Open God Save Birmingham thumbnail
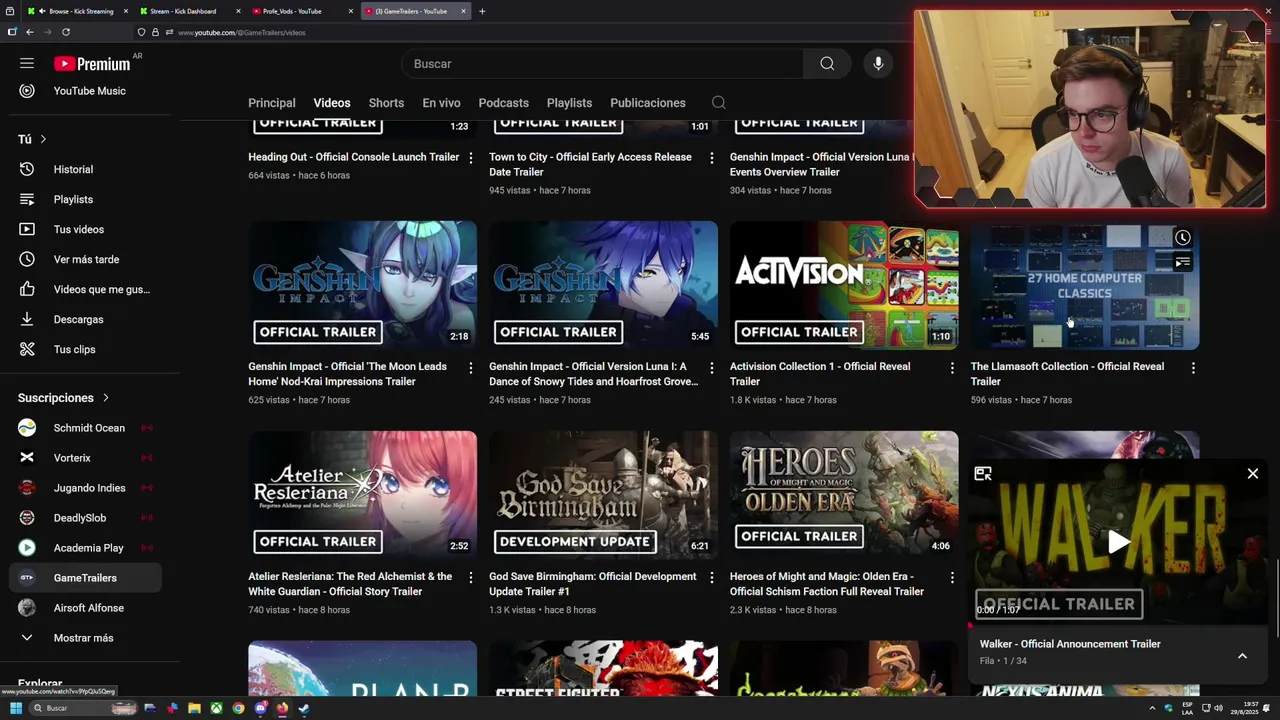The width and height of the screenshot is (1280, 720). (603, 495)
